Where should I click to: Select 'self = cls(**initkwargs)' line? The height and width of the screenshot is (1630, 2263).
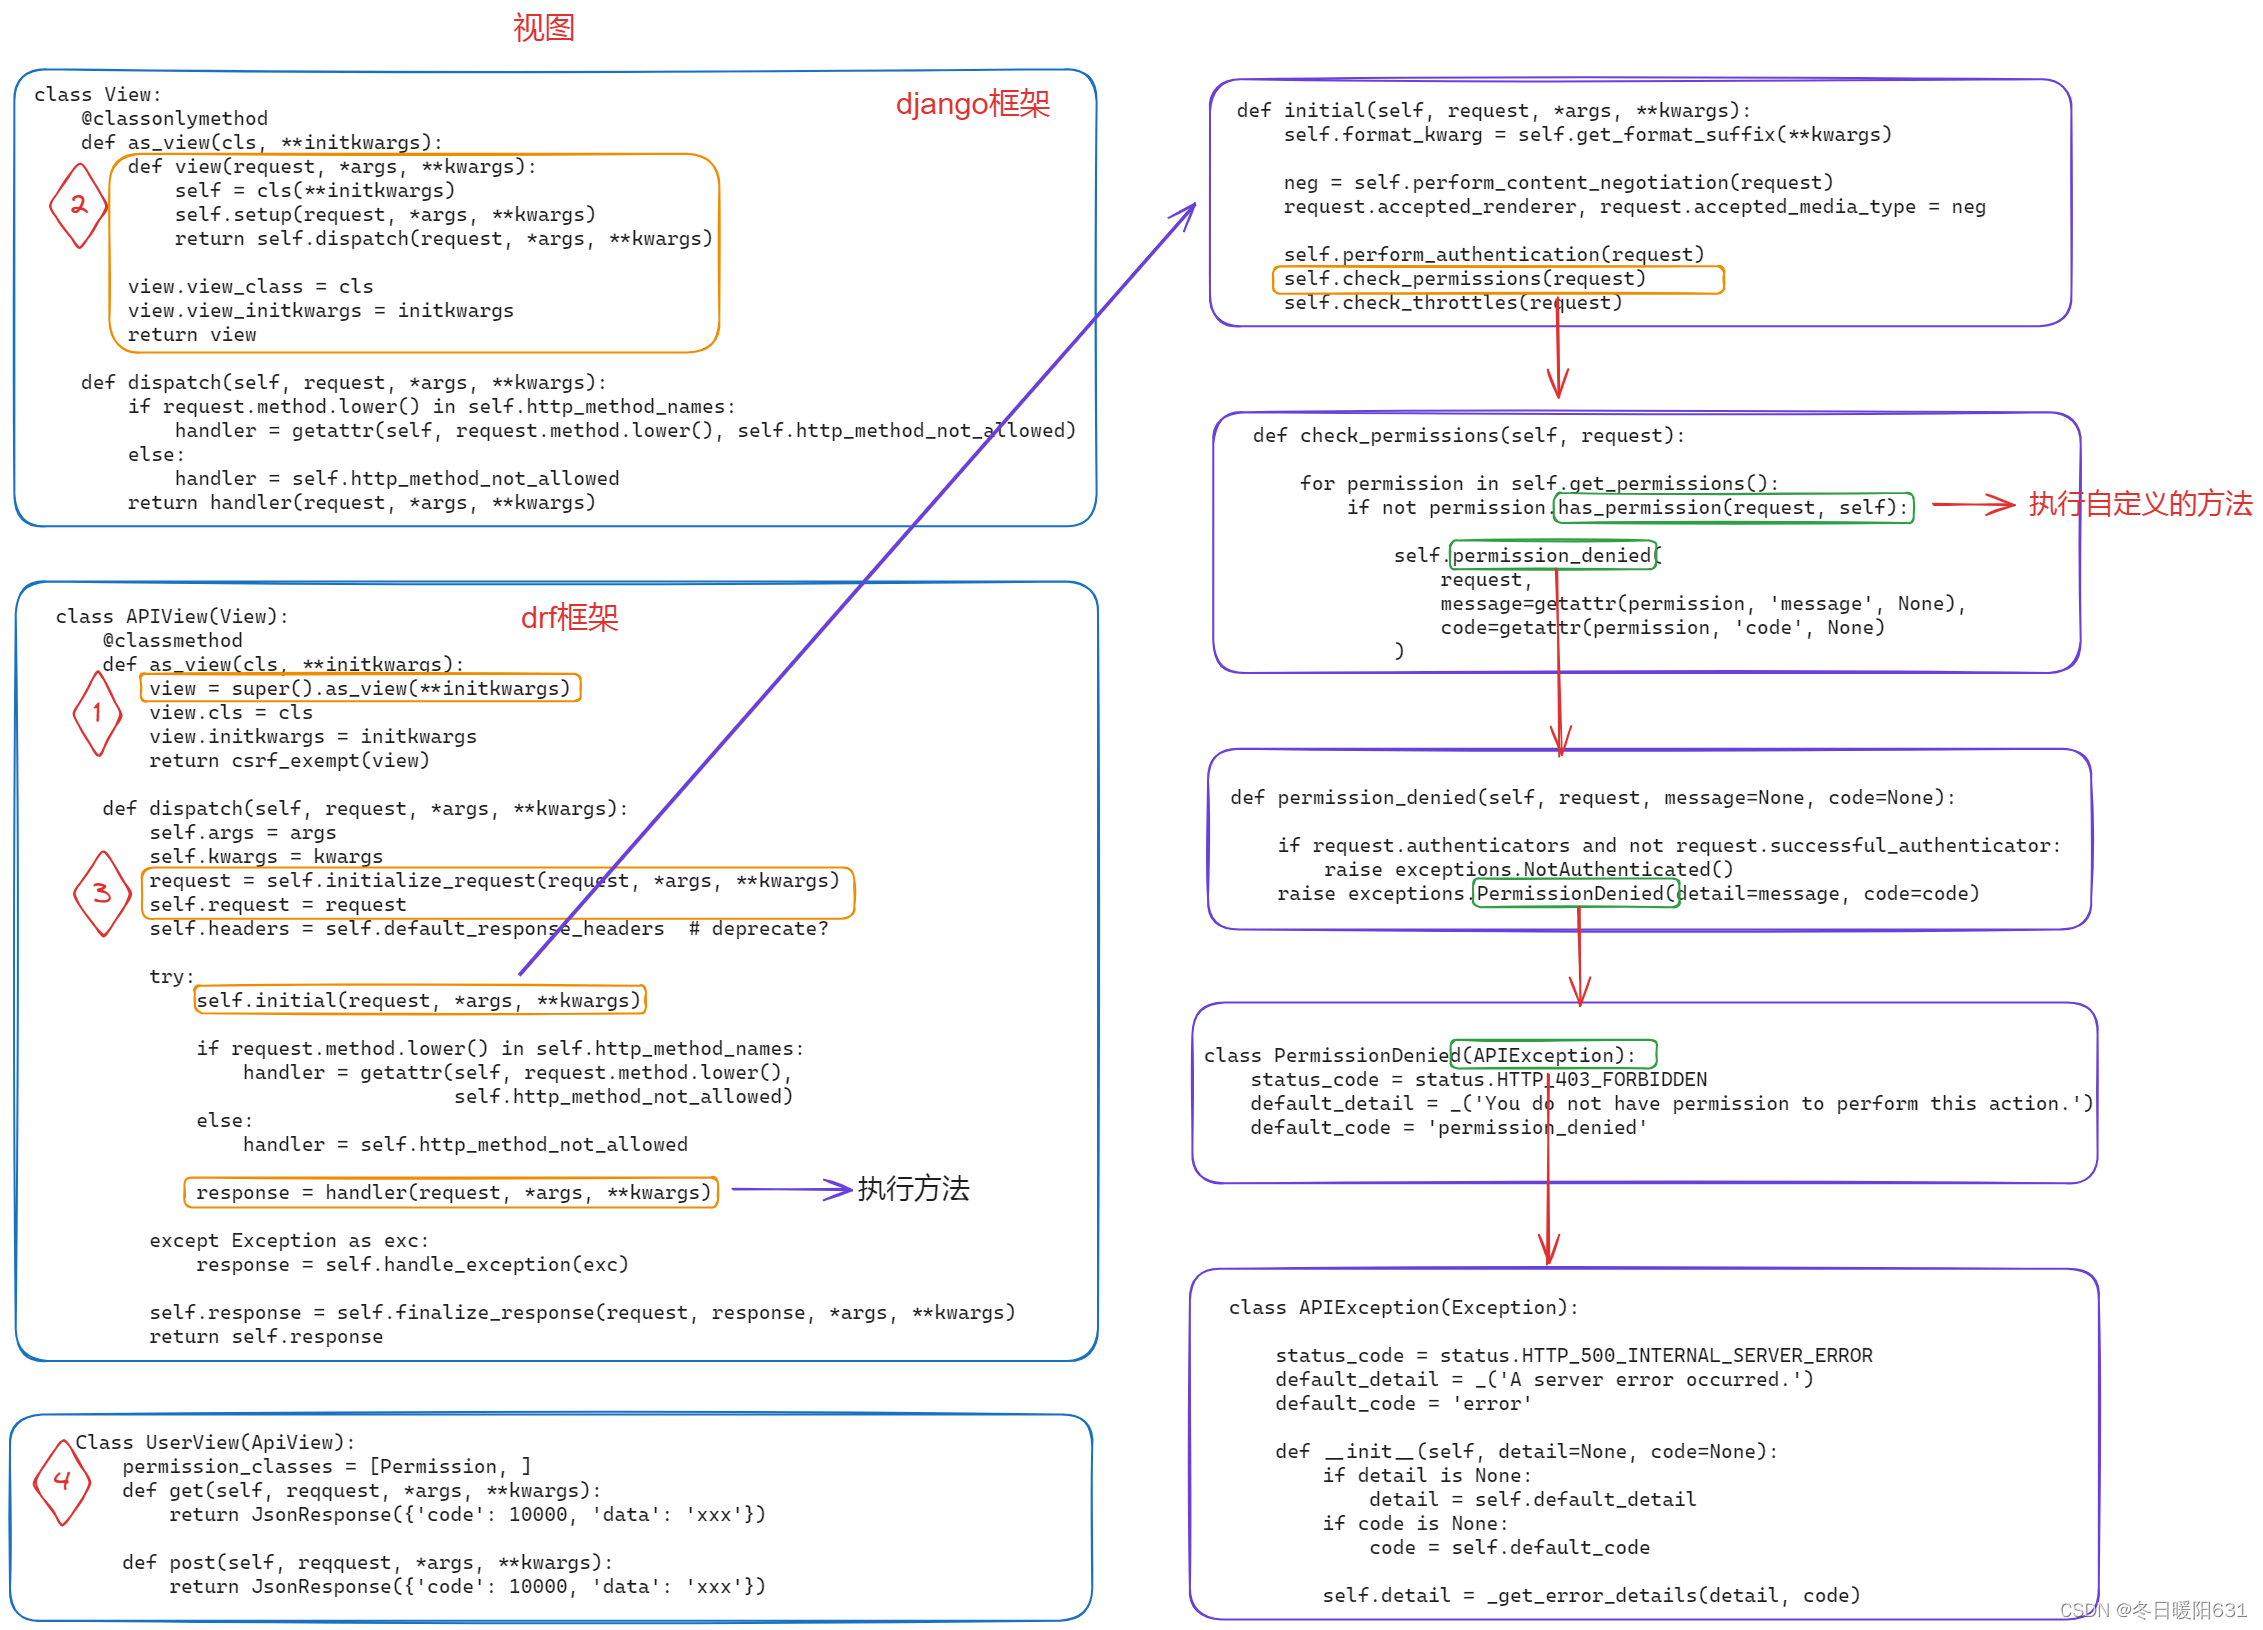tap(315, 191)
